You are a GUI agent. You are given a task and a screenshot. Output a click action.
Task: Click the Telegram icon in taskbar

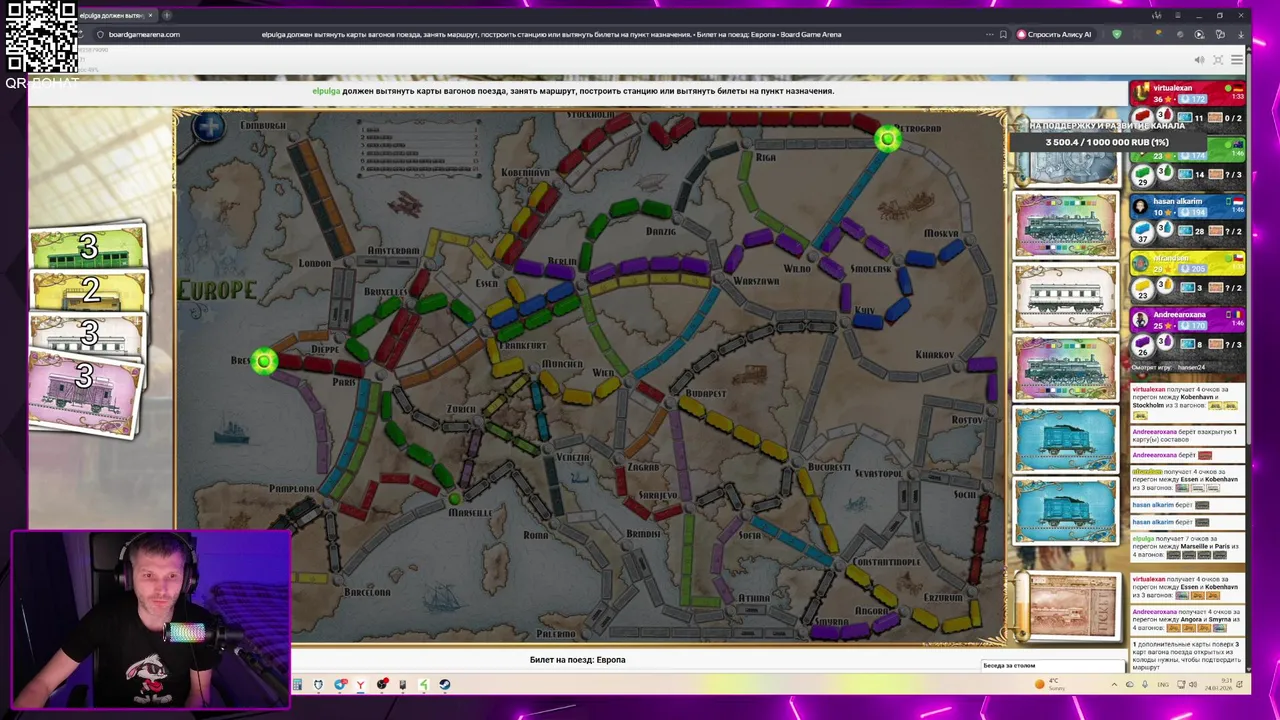click(x=340, y=685)
